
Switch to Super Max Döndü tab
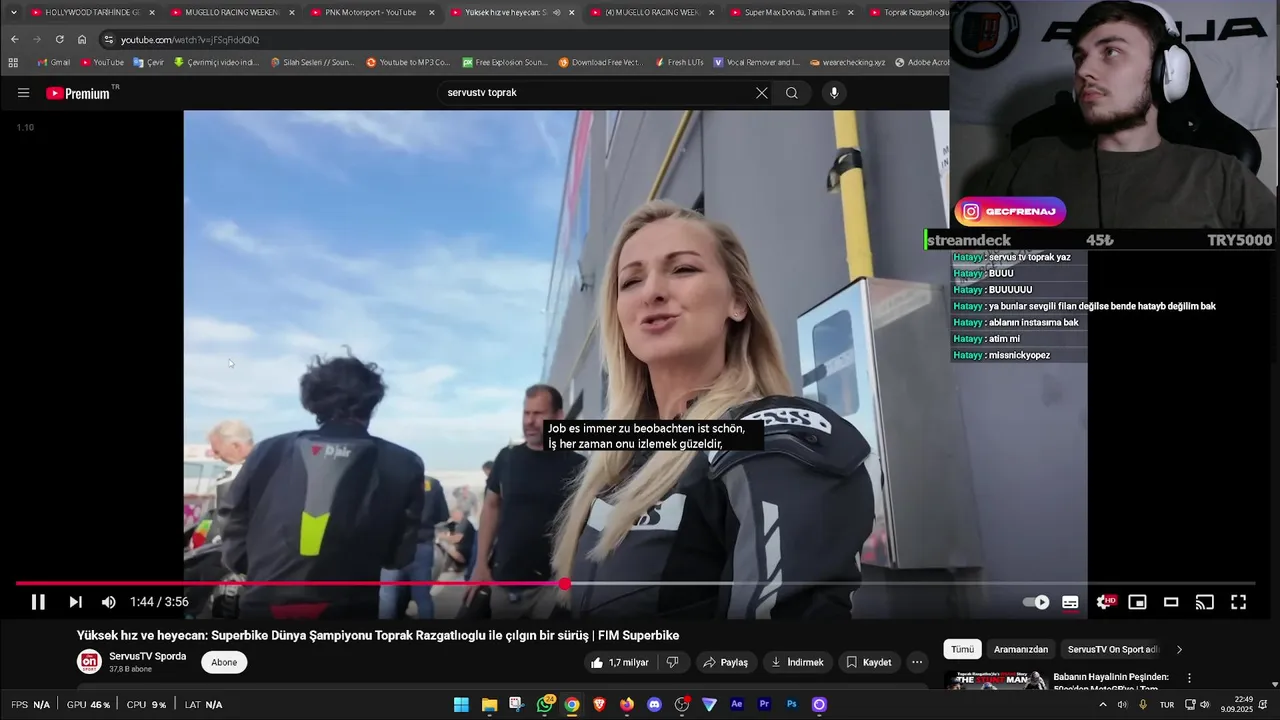[790, 12]
